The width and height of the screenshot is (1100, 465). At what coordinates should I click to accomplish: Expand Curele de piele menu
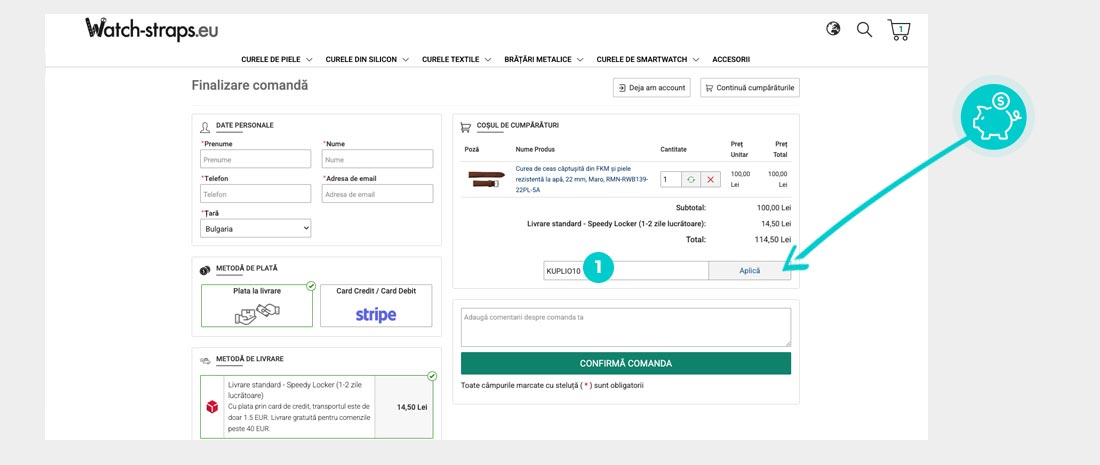point(277,60)
